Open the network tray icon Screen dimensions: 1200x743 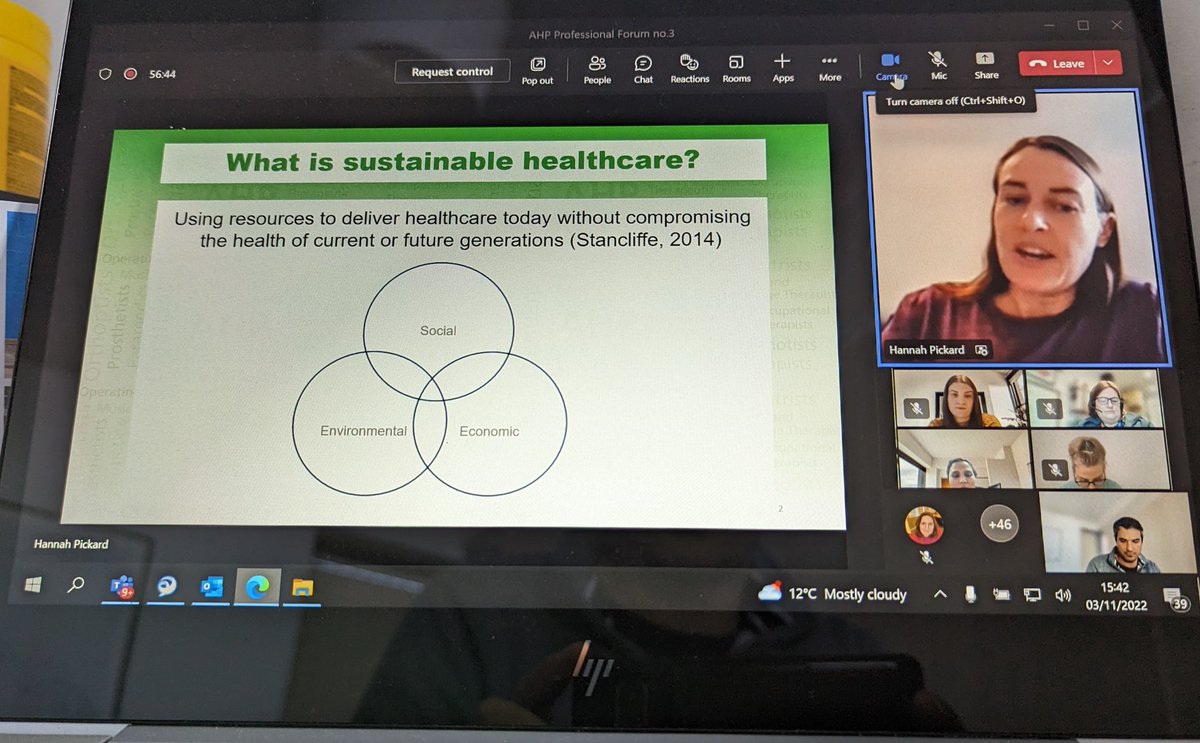(x=1034, y=595)
